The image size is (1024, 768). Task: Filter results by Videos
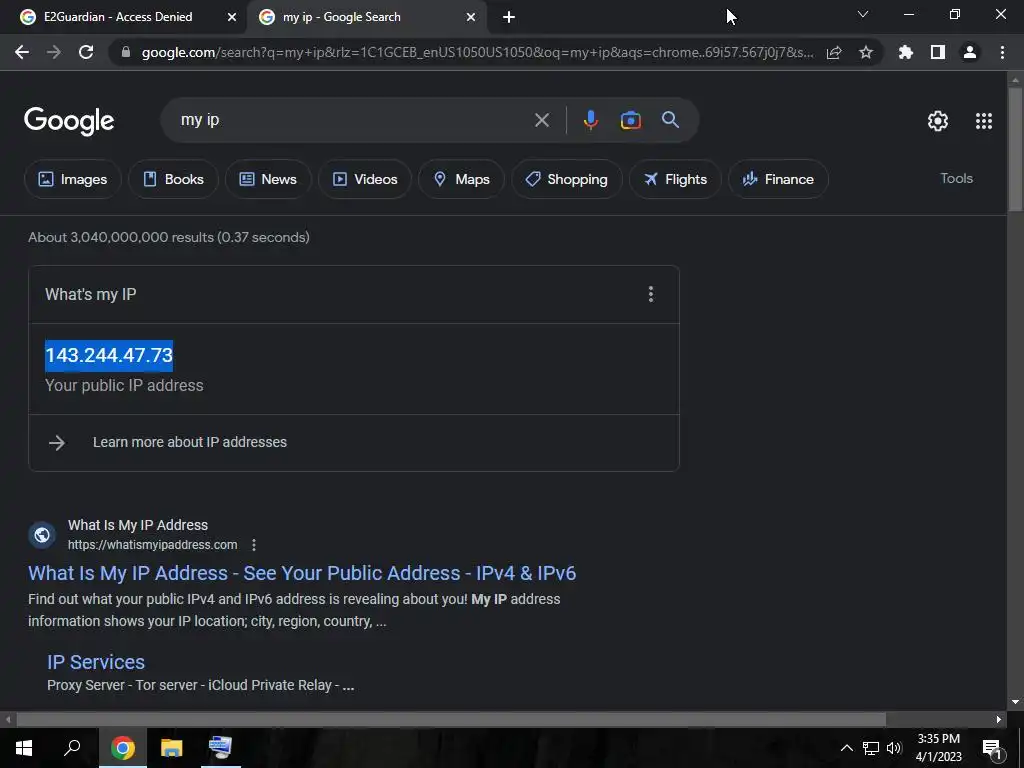364,179
